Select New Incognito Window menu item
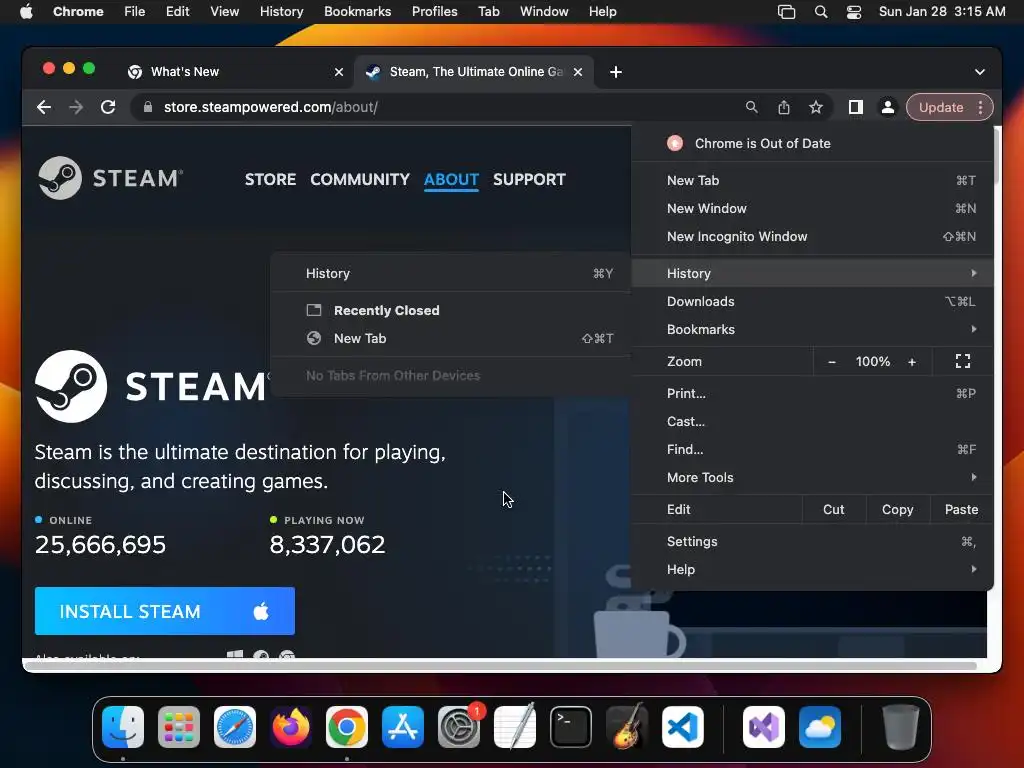 [812, 236]
